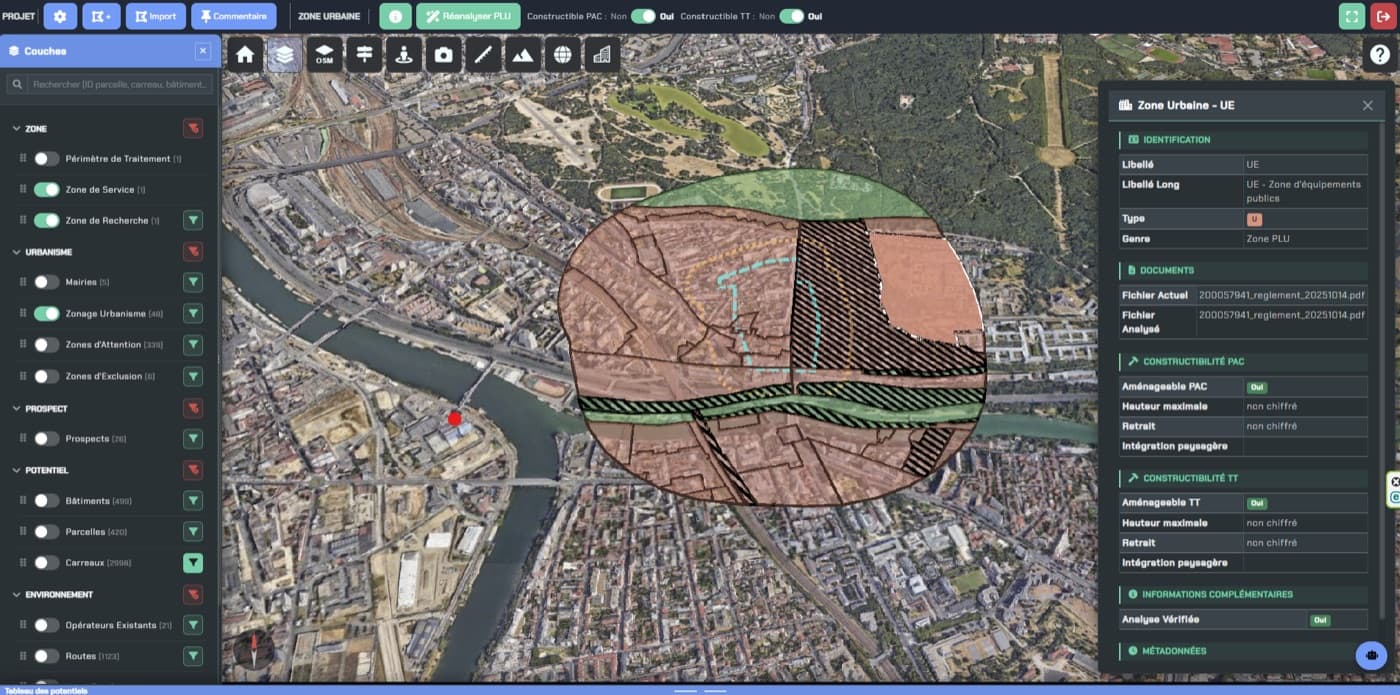Open filter for Bâtiments layer

[193, 501]
